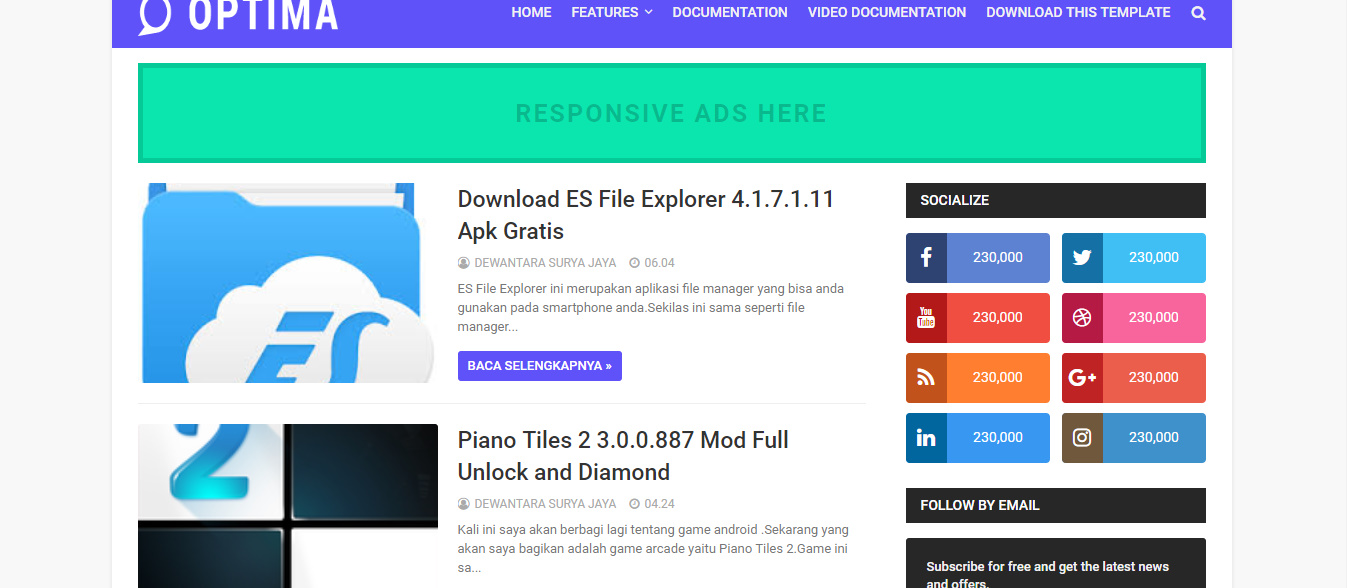Open the RSS feed icon
This screenshot has height=588, width=1347.
[926, 378]
